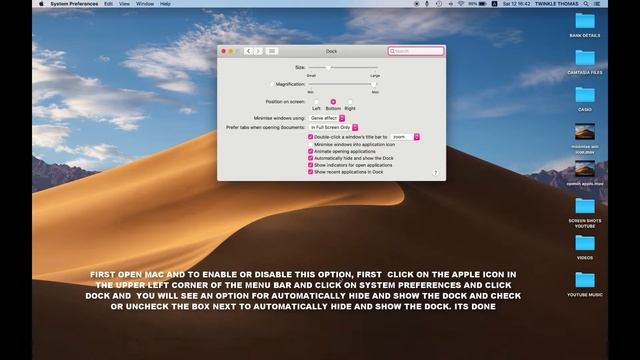Toggle Double-click a window's title bar checkbox
Viewport: 640px width, 360px height.
pos(310,137)
